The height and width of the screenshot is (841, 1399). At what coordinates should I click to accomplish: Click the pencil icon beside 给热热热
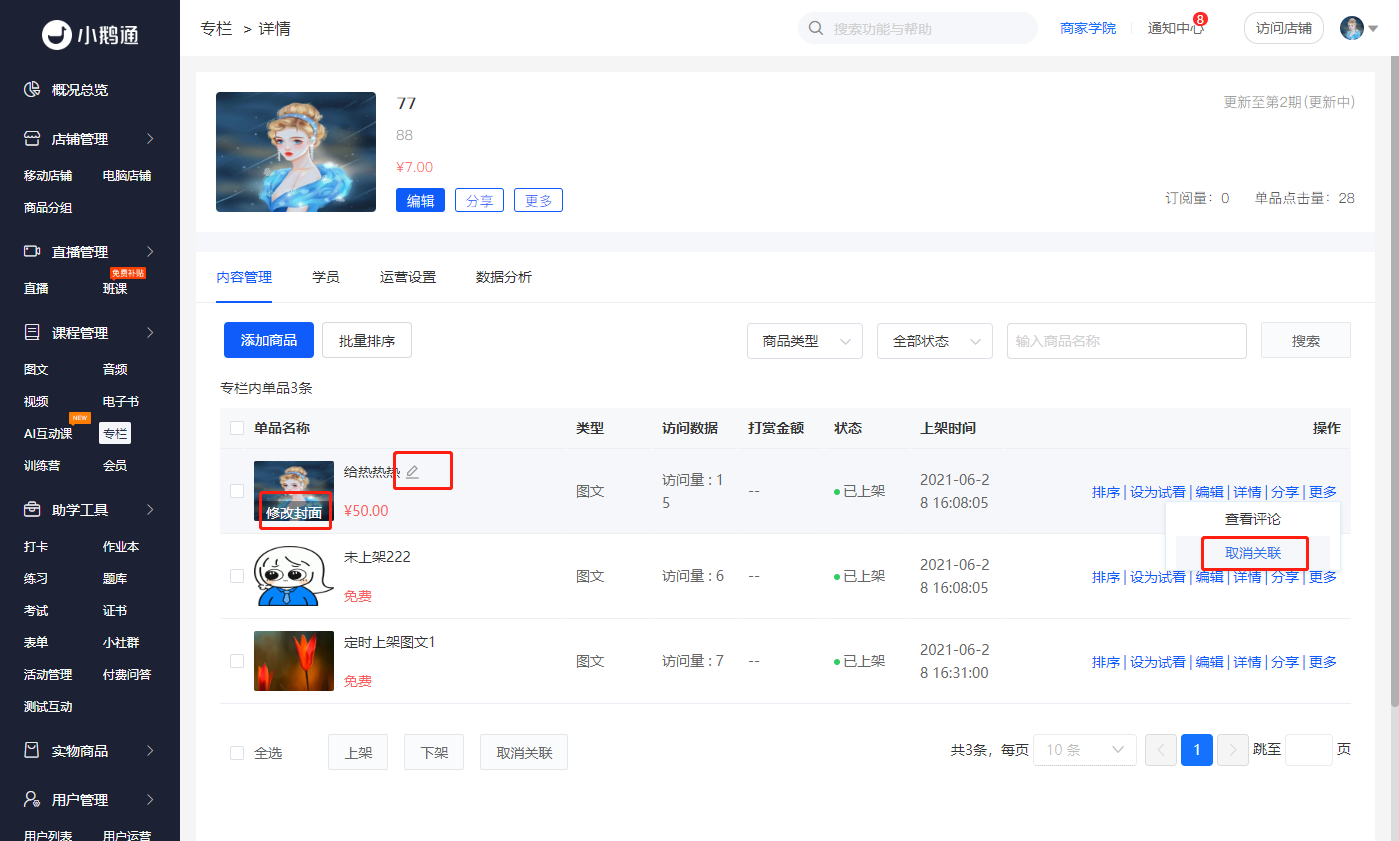pos(412,472)
